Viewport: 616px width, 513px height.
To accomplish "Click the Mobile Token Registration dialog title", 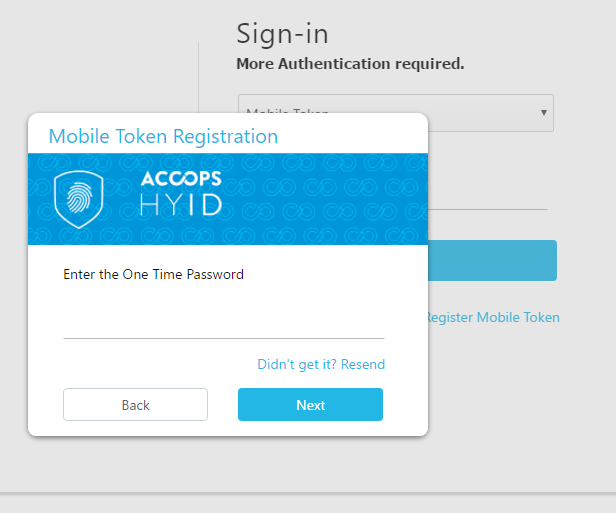I will 163,136.
